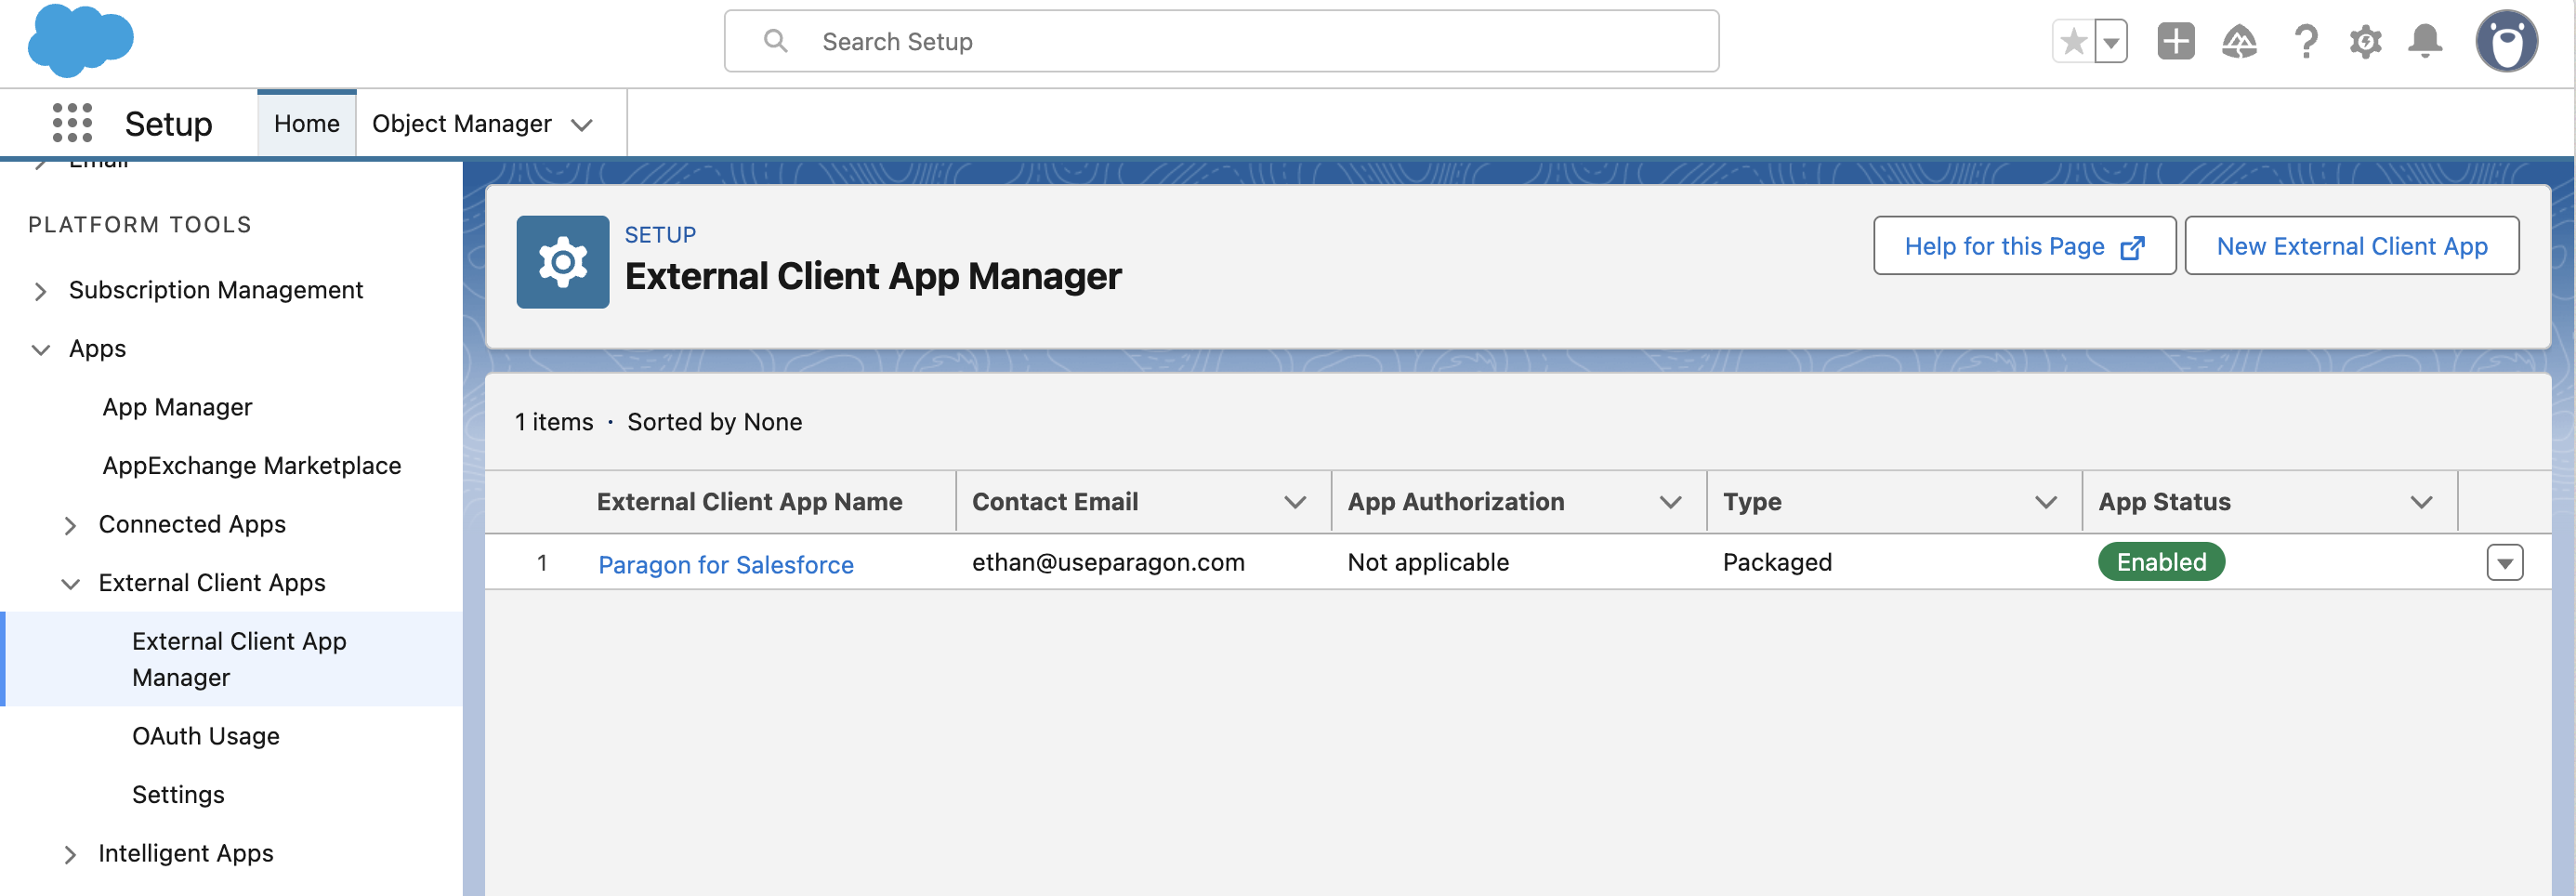Focus the Search Setup field
Screen dimensions: 2576x896
(1221, 41)
